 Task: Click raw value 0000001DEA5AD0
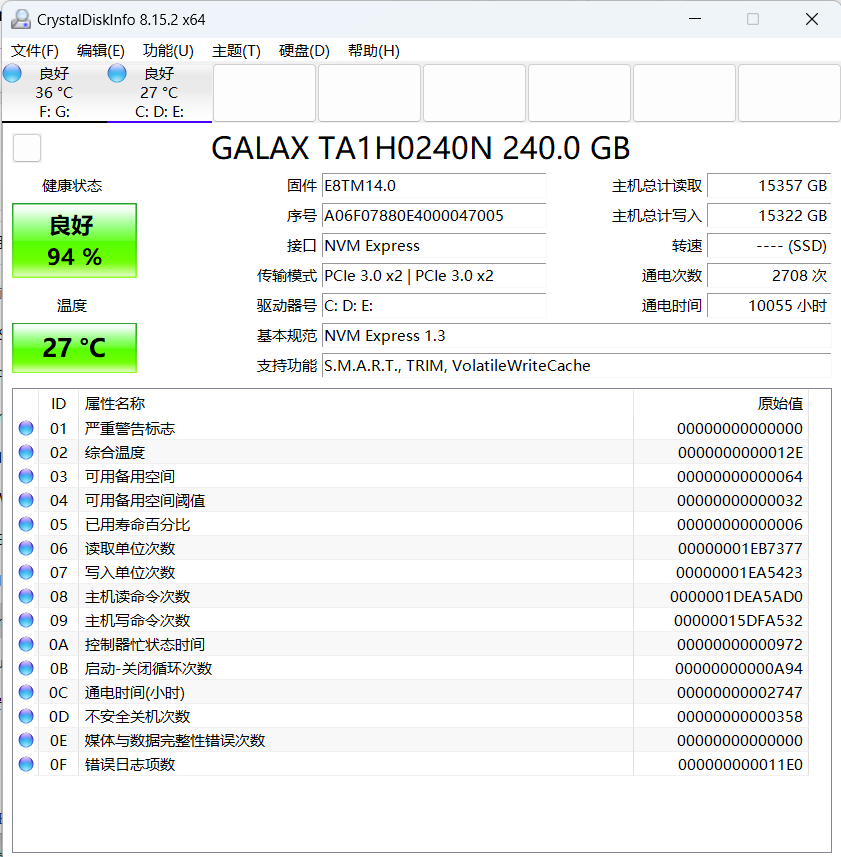tap(736, 597)
